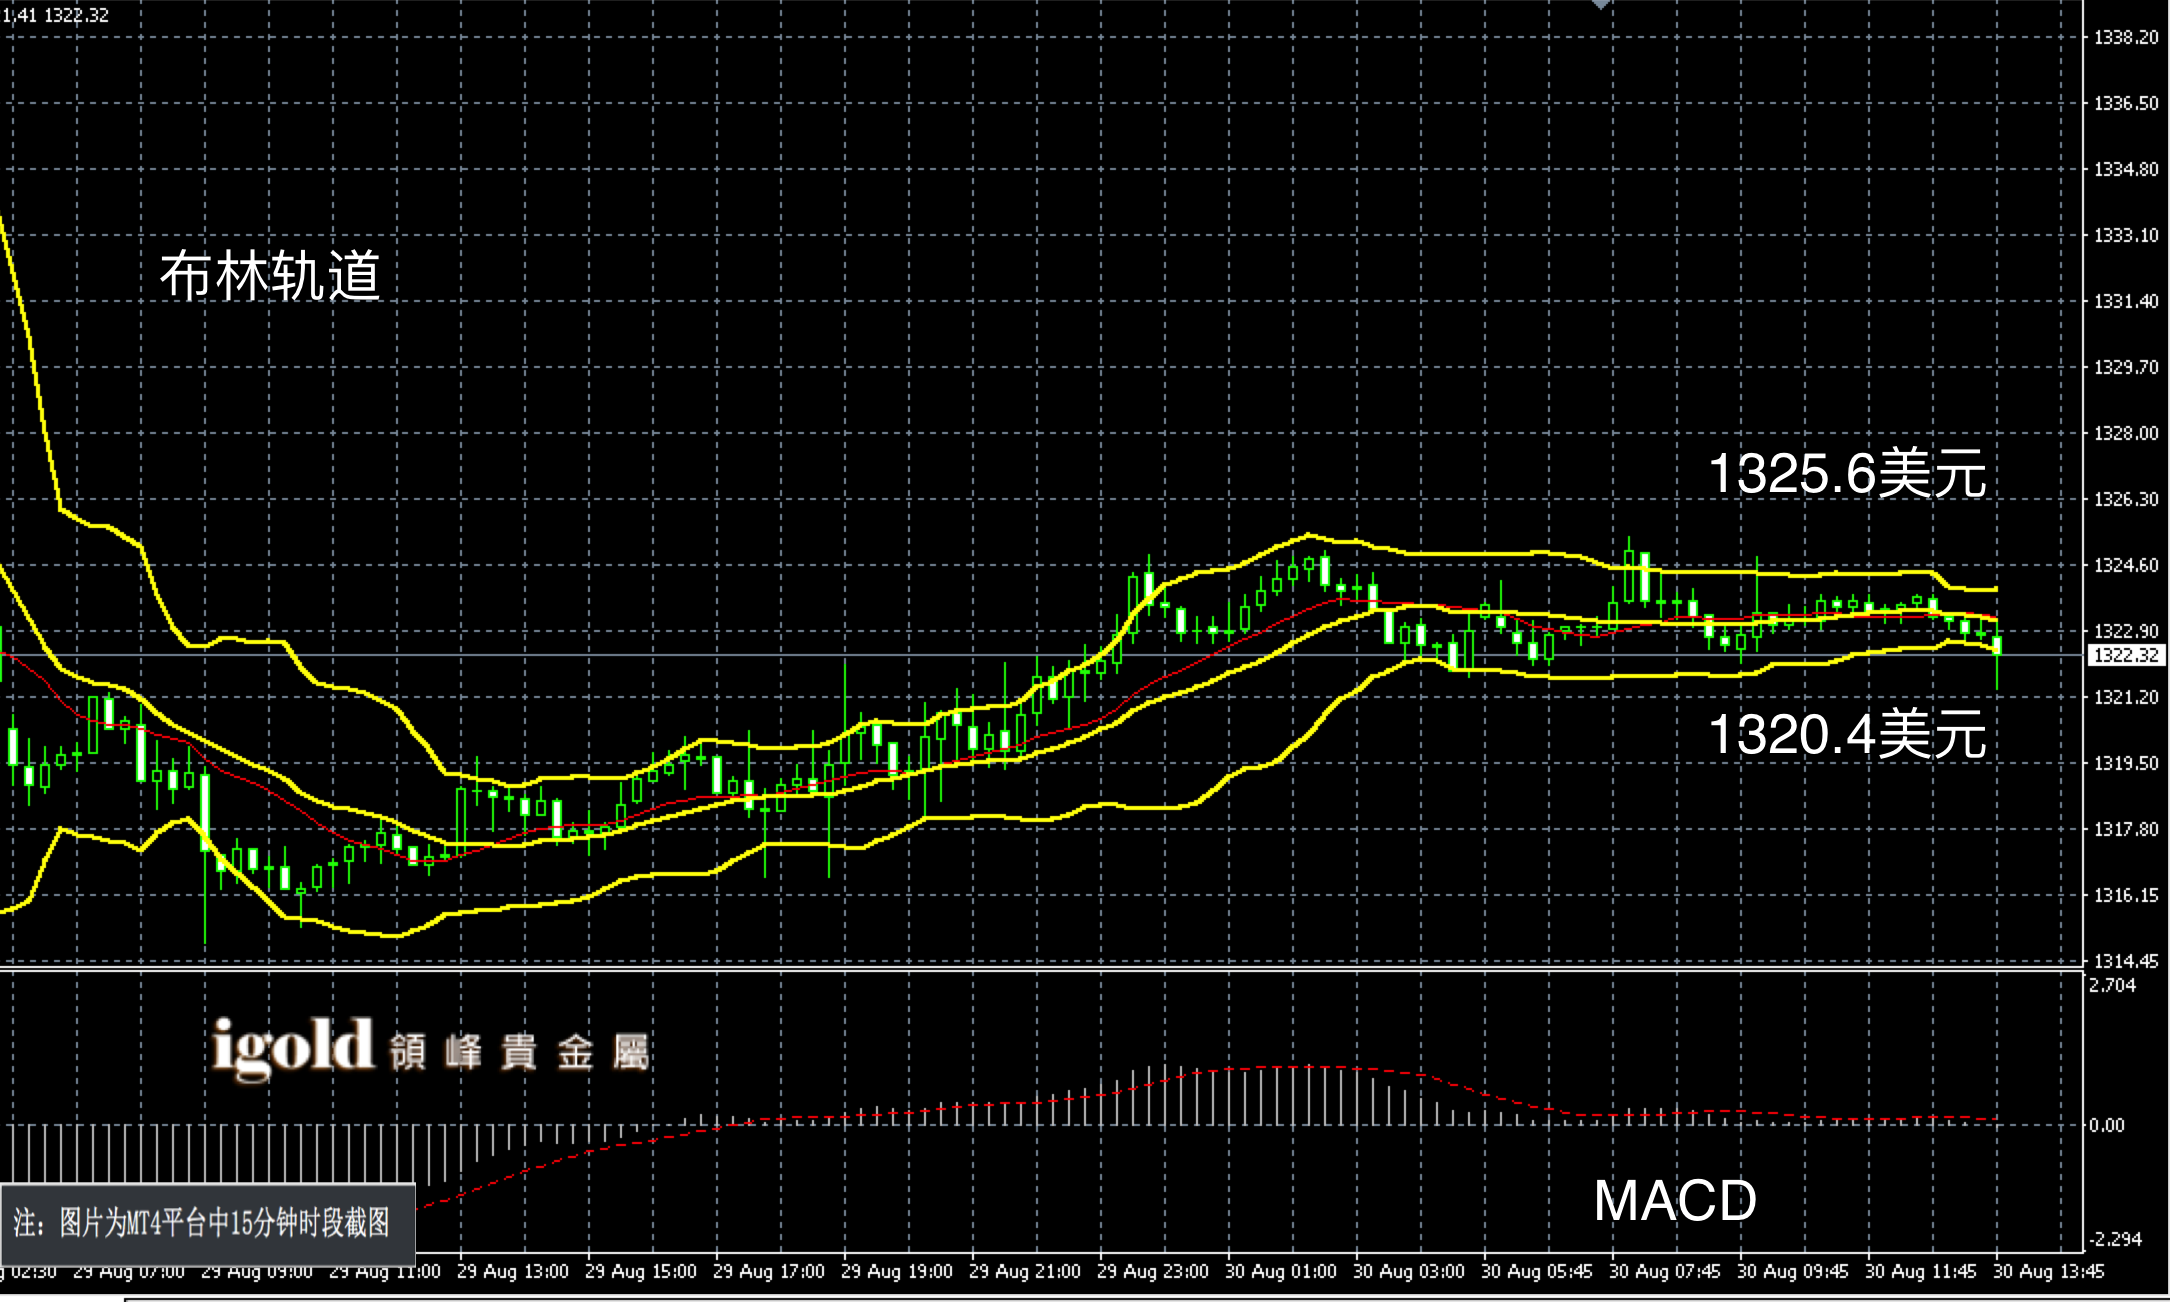The height and width of the screenshot is (1302, 2170).
Task: Click the MT4 15-minute note box
Action: [207, 1223]
